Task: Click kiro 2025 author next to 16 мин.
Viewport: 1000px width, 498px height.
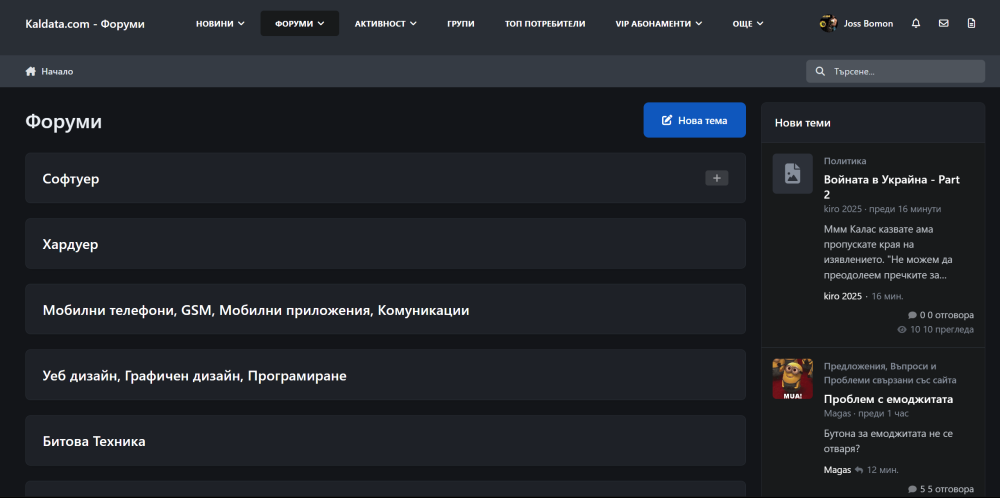Action: [x=842, y=296]
